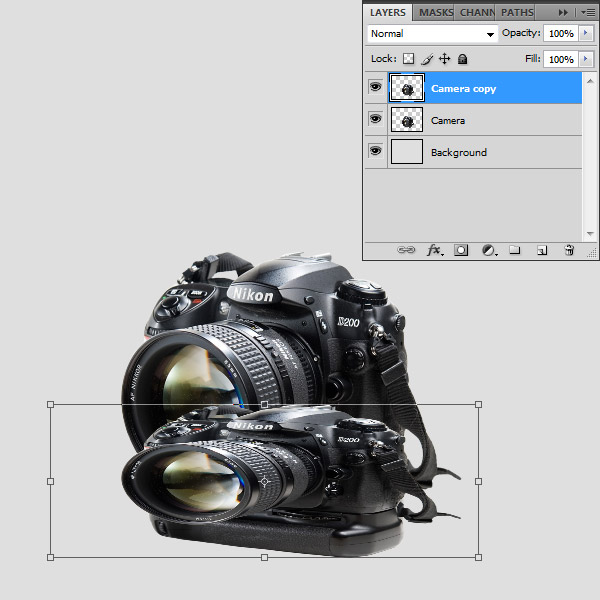Click the top-left transform handle

tap(51, 404)
